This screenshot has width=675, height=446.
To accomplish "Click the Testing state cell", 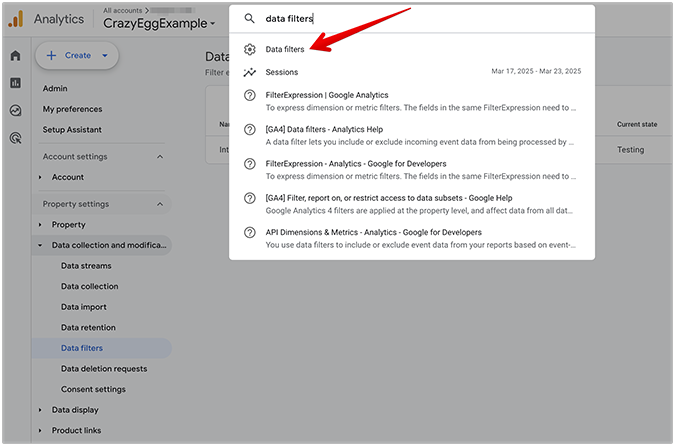I will click(631, 150).
